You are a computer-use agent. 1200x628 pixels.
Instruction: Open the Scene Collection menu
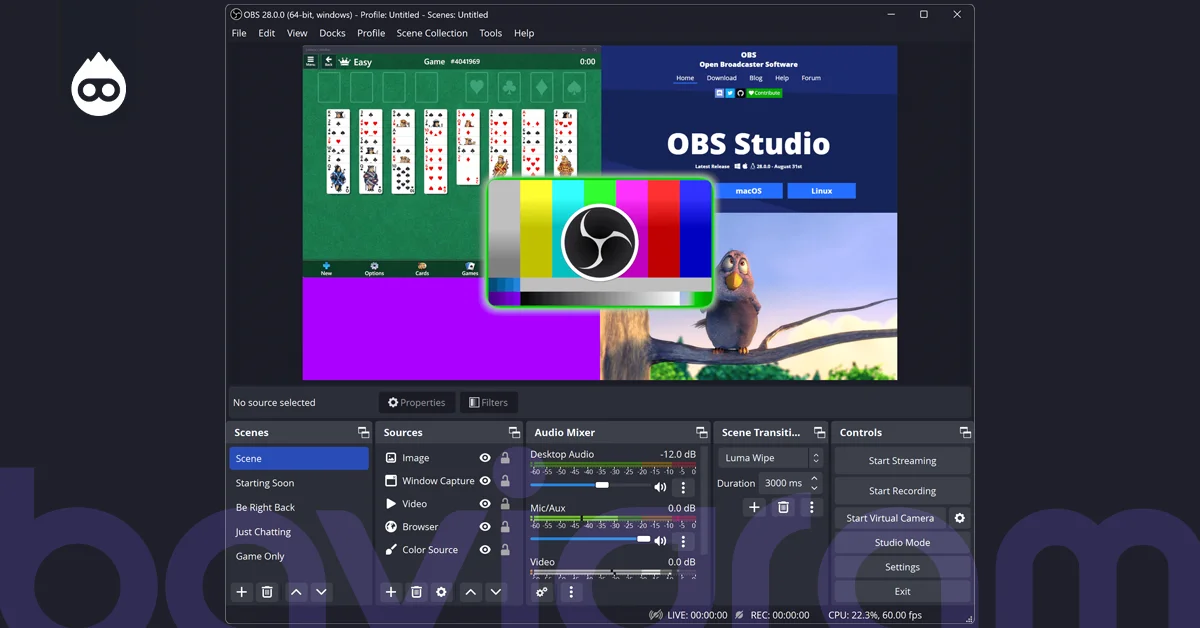pos(432,33)
